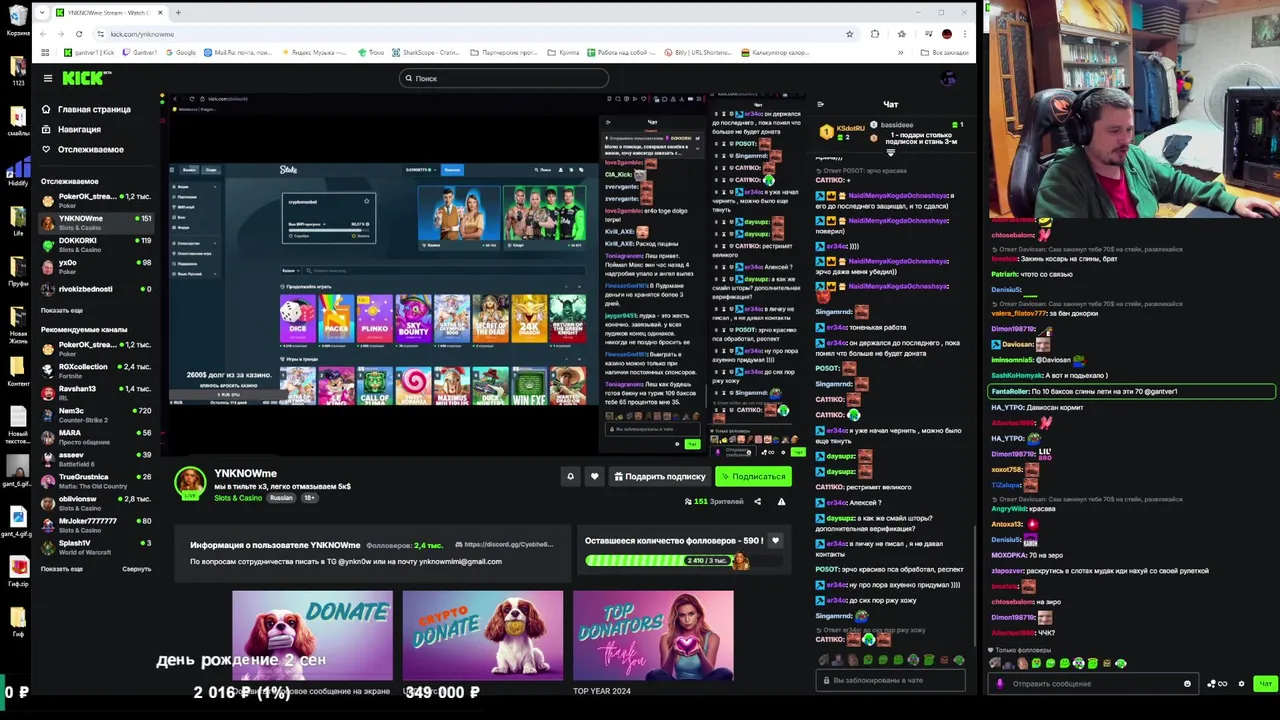The image size is (1280, 720).
Task: Expand hidden bookmarks chevron
Action: click(x=900, y=52)
